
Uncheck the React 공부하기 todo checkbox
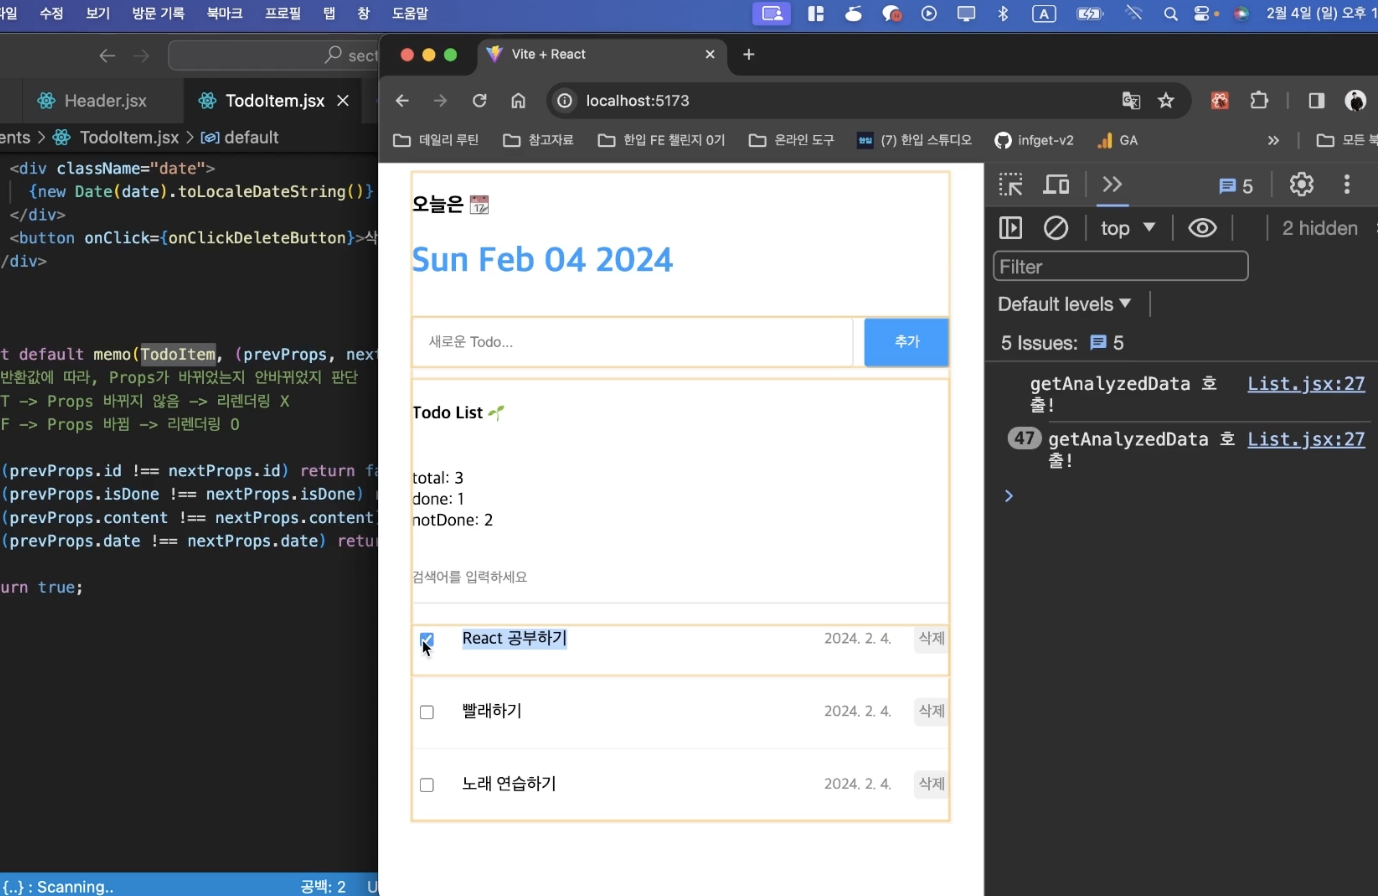pos(427,639)
